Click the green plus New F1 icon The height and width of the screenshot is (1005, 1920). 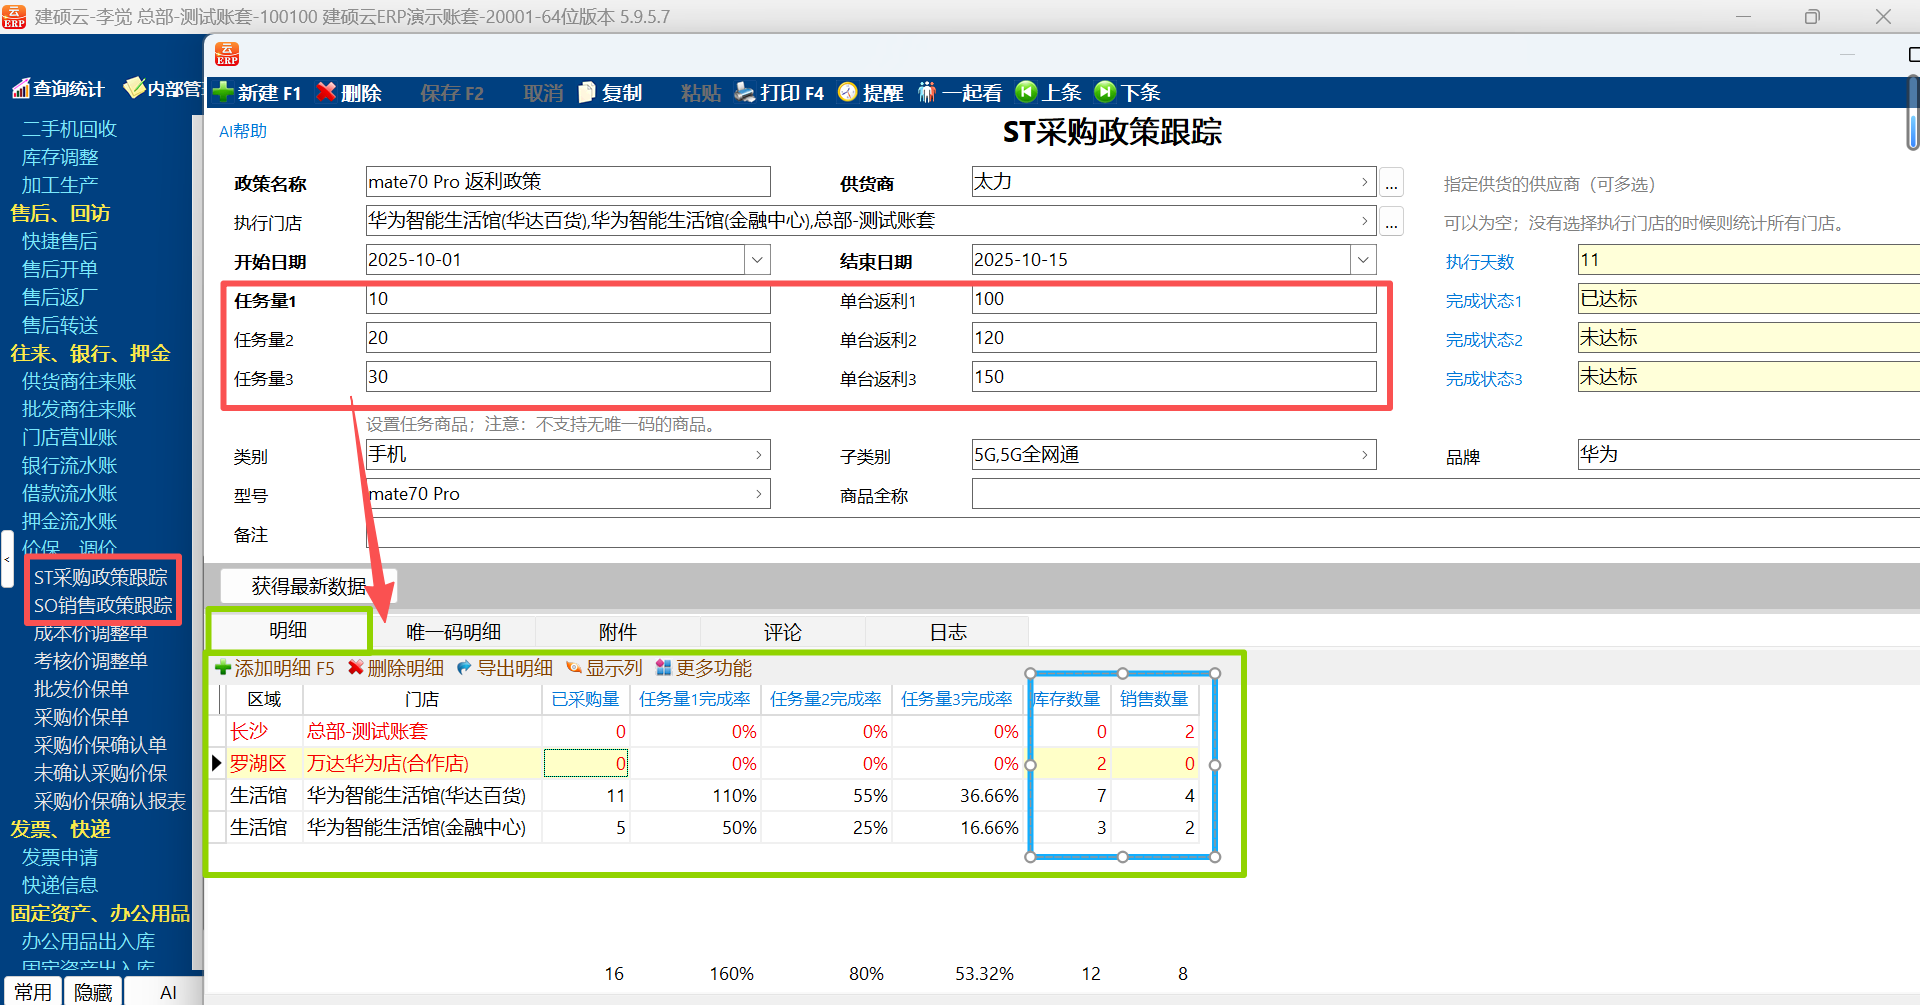point(224,92)
